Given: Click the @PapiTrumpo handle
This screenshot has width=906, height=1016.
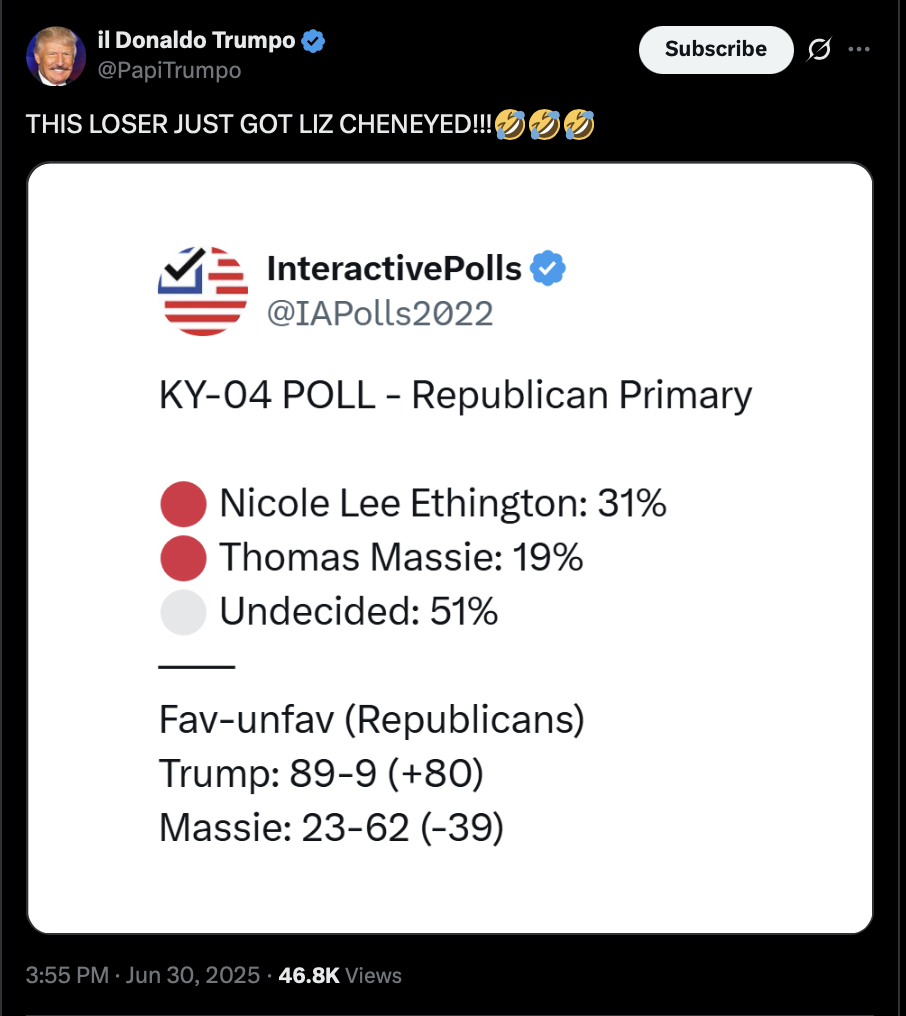Looking at the screenshot, I should 169,70.
